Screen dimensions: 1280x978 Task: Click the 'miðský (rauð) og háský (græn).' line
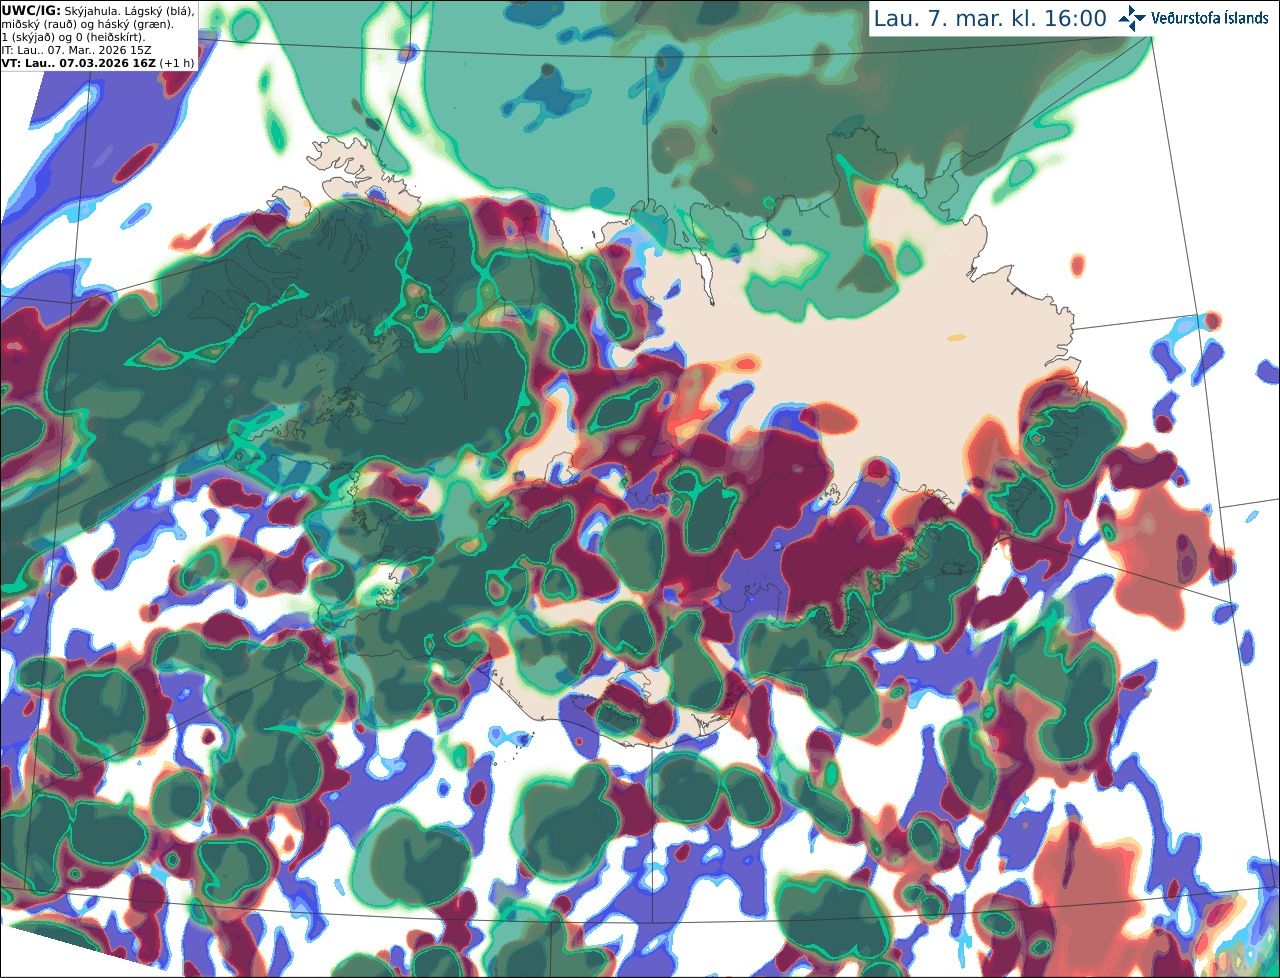click(x=87, y=23)
